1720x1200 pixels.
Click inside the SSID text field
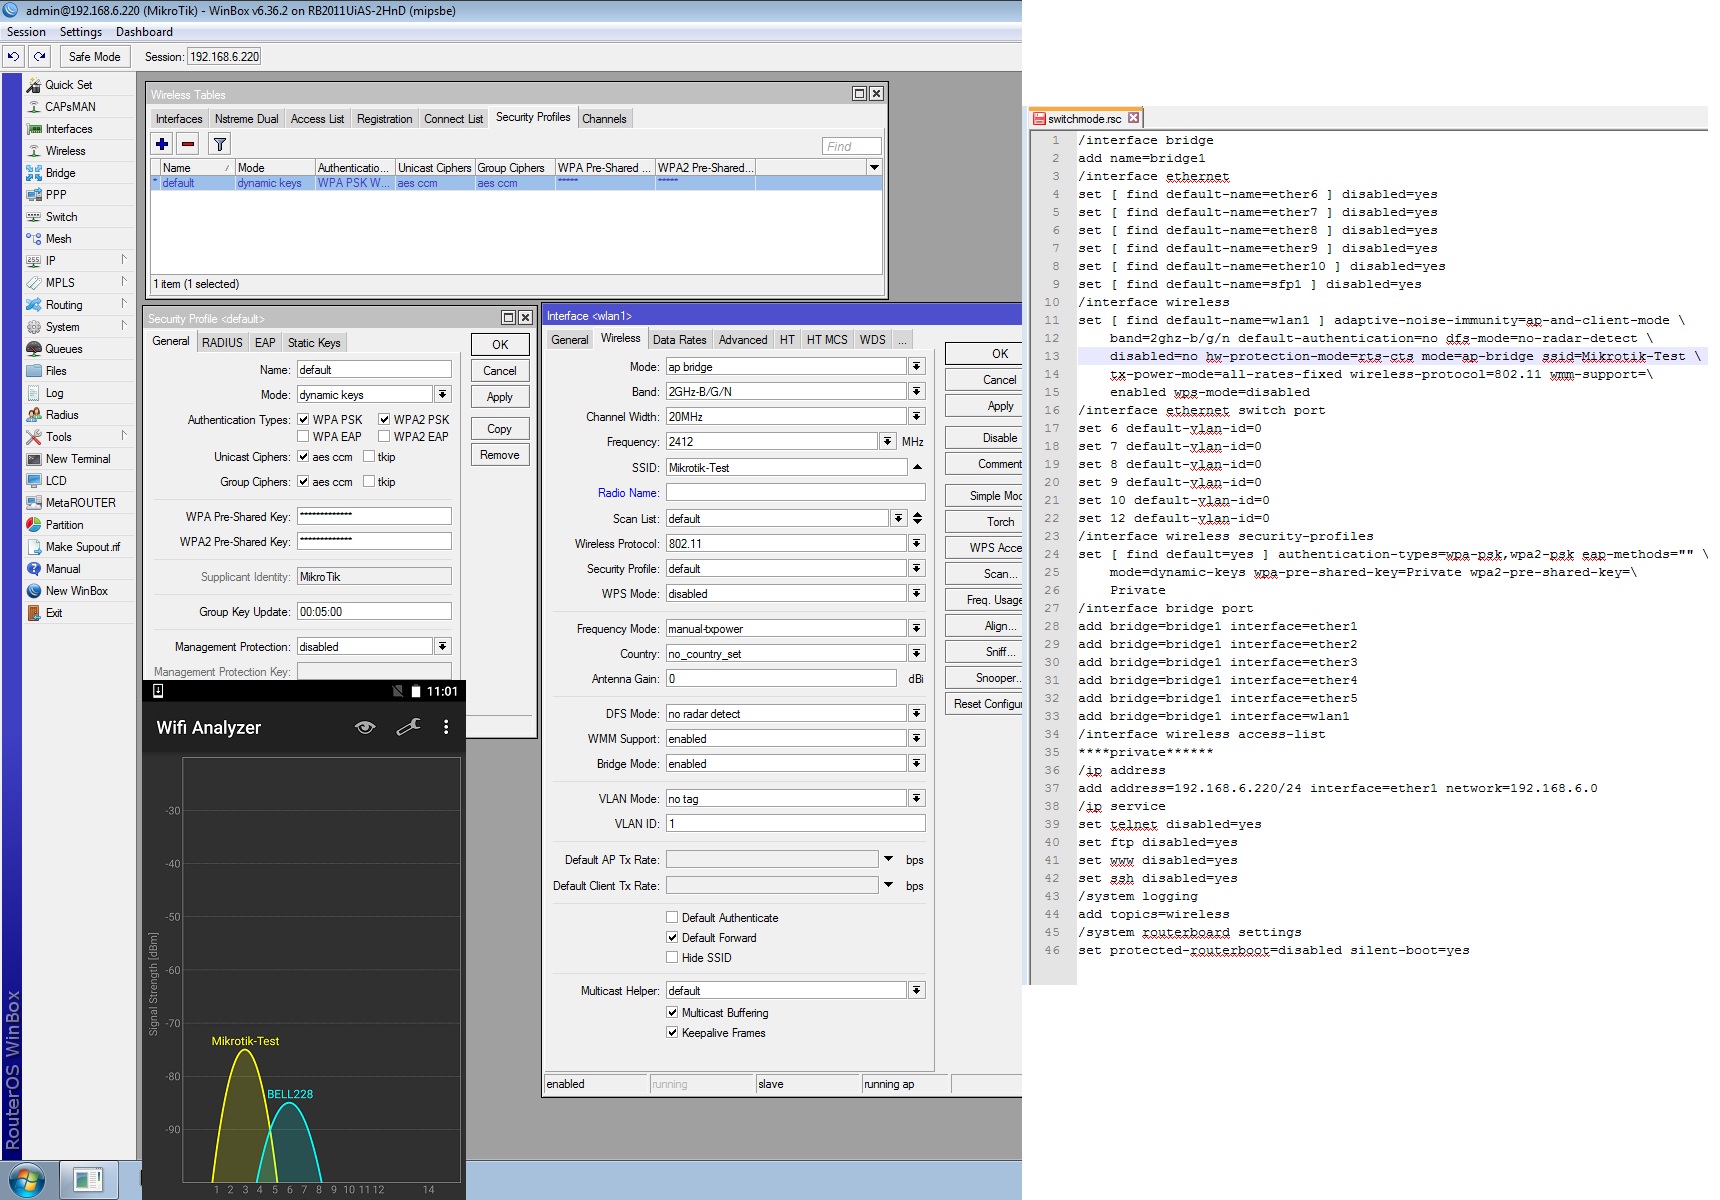[786, 468]
